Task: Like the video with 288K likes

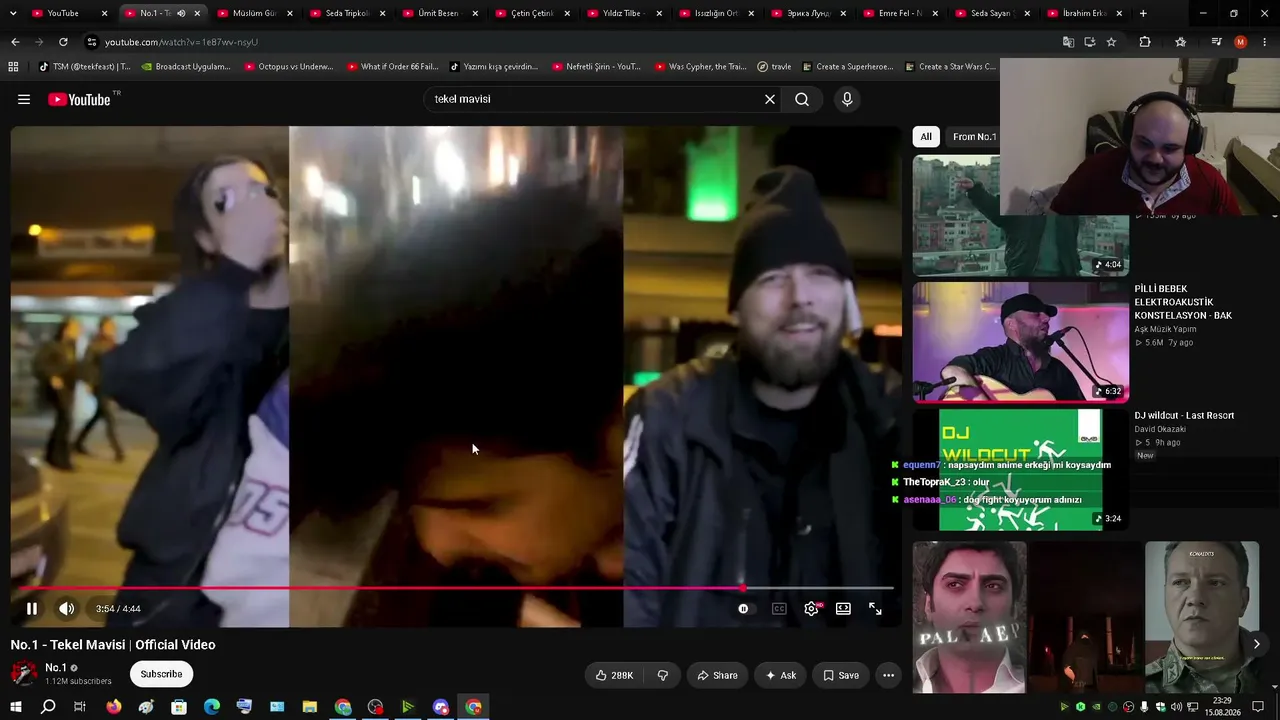Action: pos(614,675)
